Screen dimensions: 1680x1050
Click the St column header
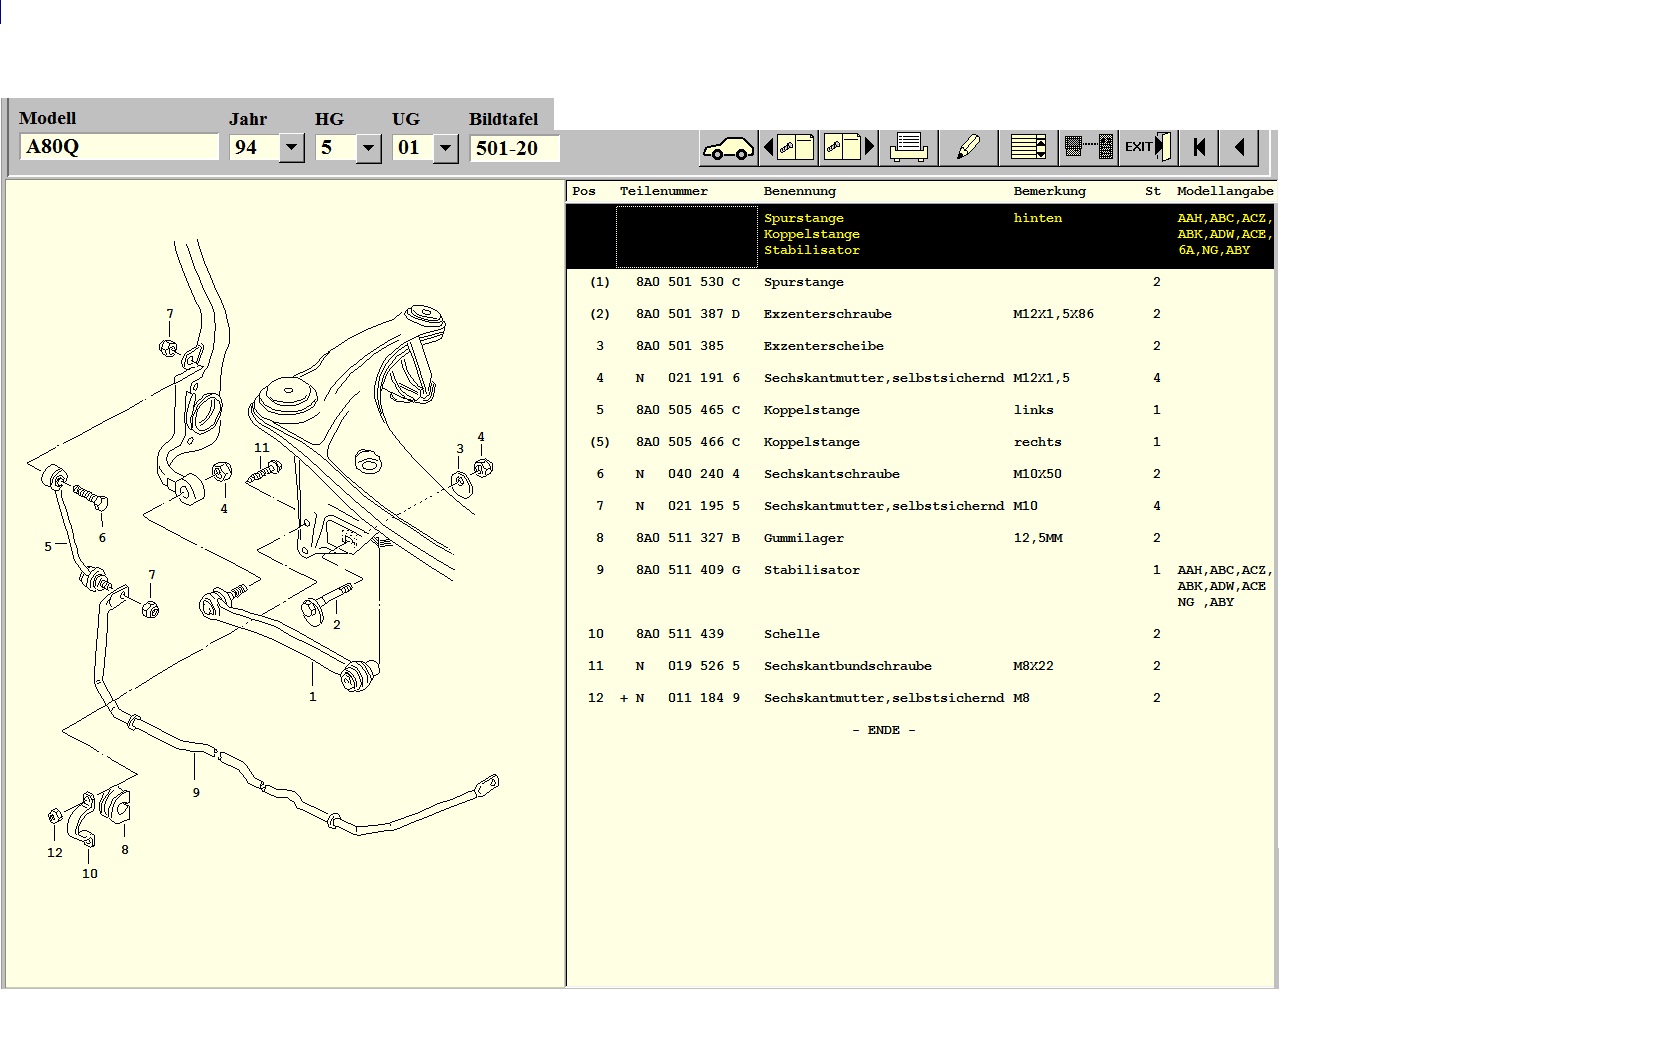pyautogui.click(x=1153, y=191)
